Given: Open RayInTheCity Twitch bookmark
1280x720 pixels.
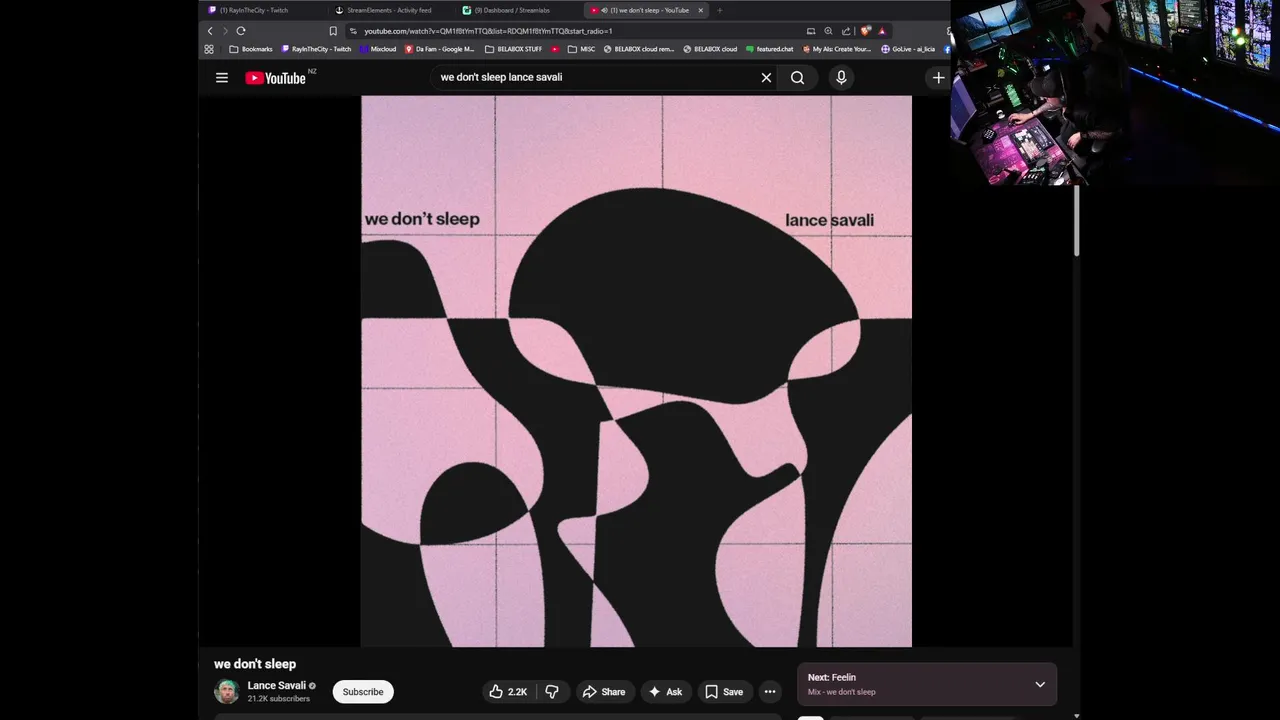Looking at the screenshot, I should pyautogui.click(x=317, y=49).
